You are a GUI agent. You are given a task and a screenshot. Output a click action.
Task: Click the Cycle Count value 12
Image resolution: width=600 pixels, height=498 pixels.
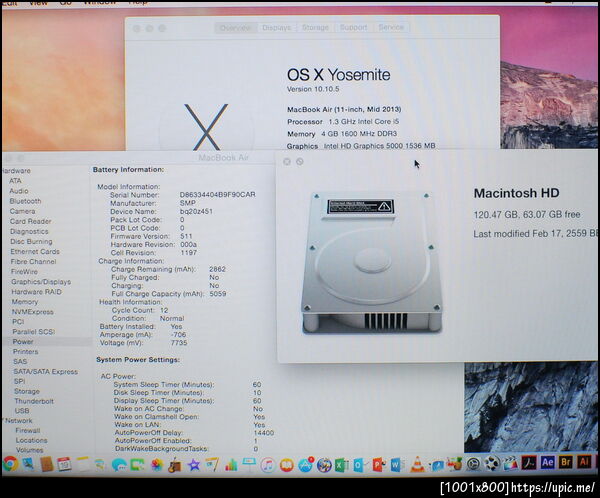click(x=164, y=310)
